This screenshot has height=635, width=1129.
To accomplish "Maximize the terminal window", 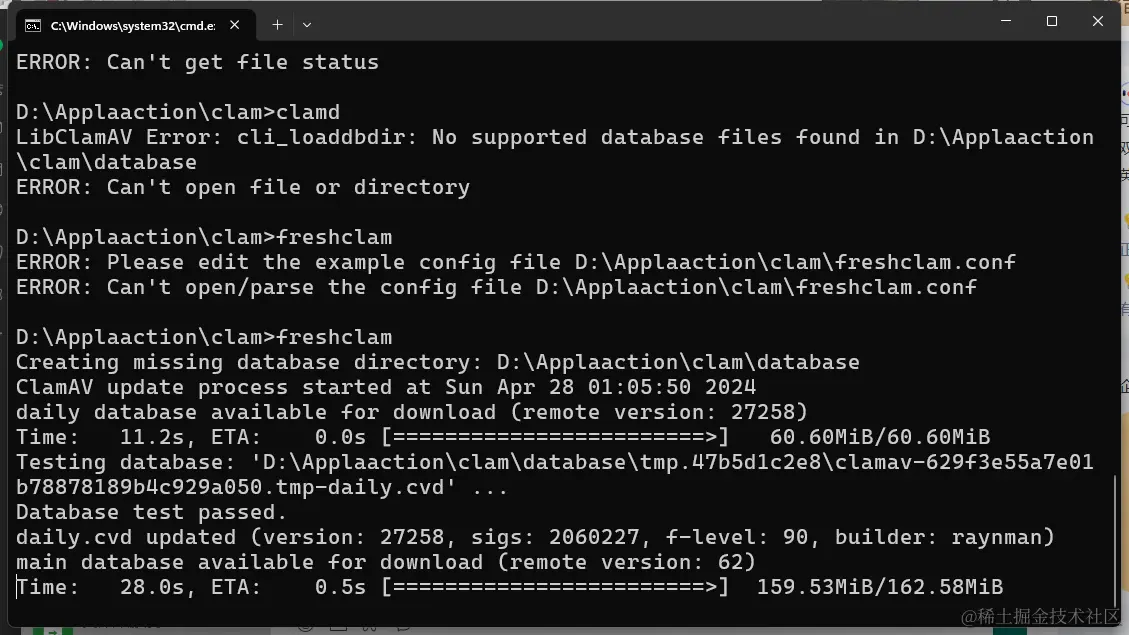I will point(1052,21).
